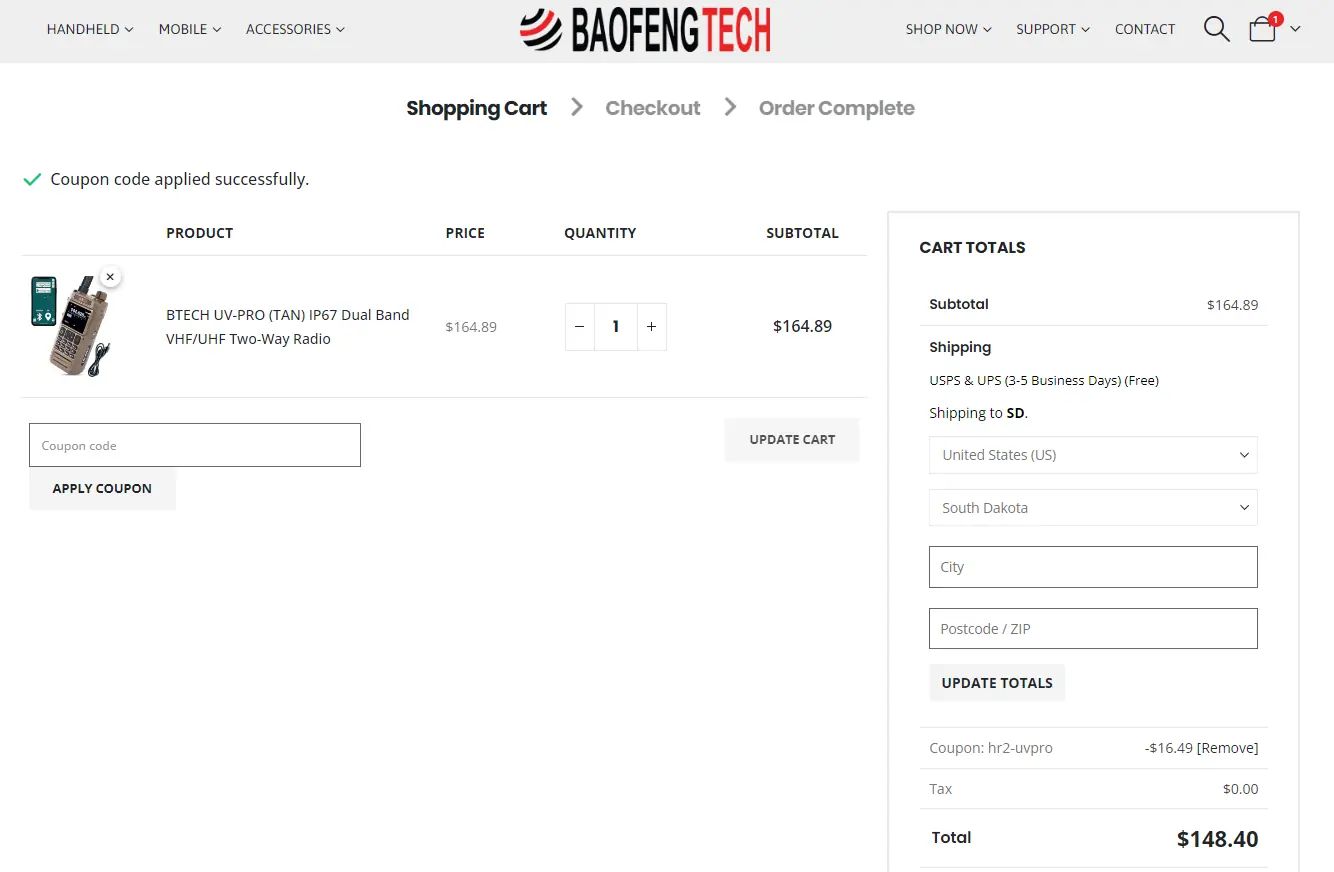Remove the hr2-uvpro coupon
Viewport: 1334px width, 872px height.
(1227, 748)
